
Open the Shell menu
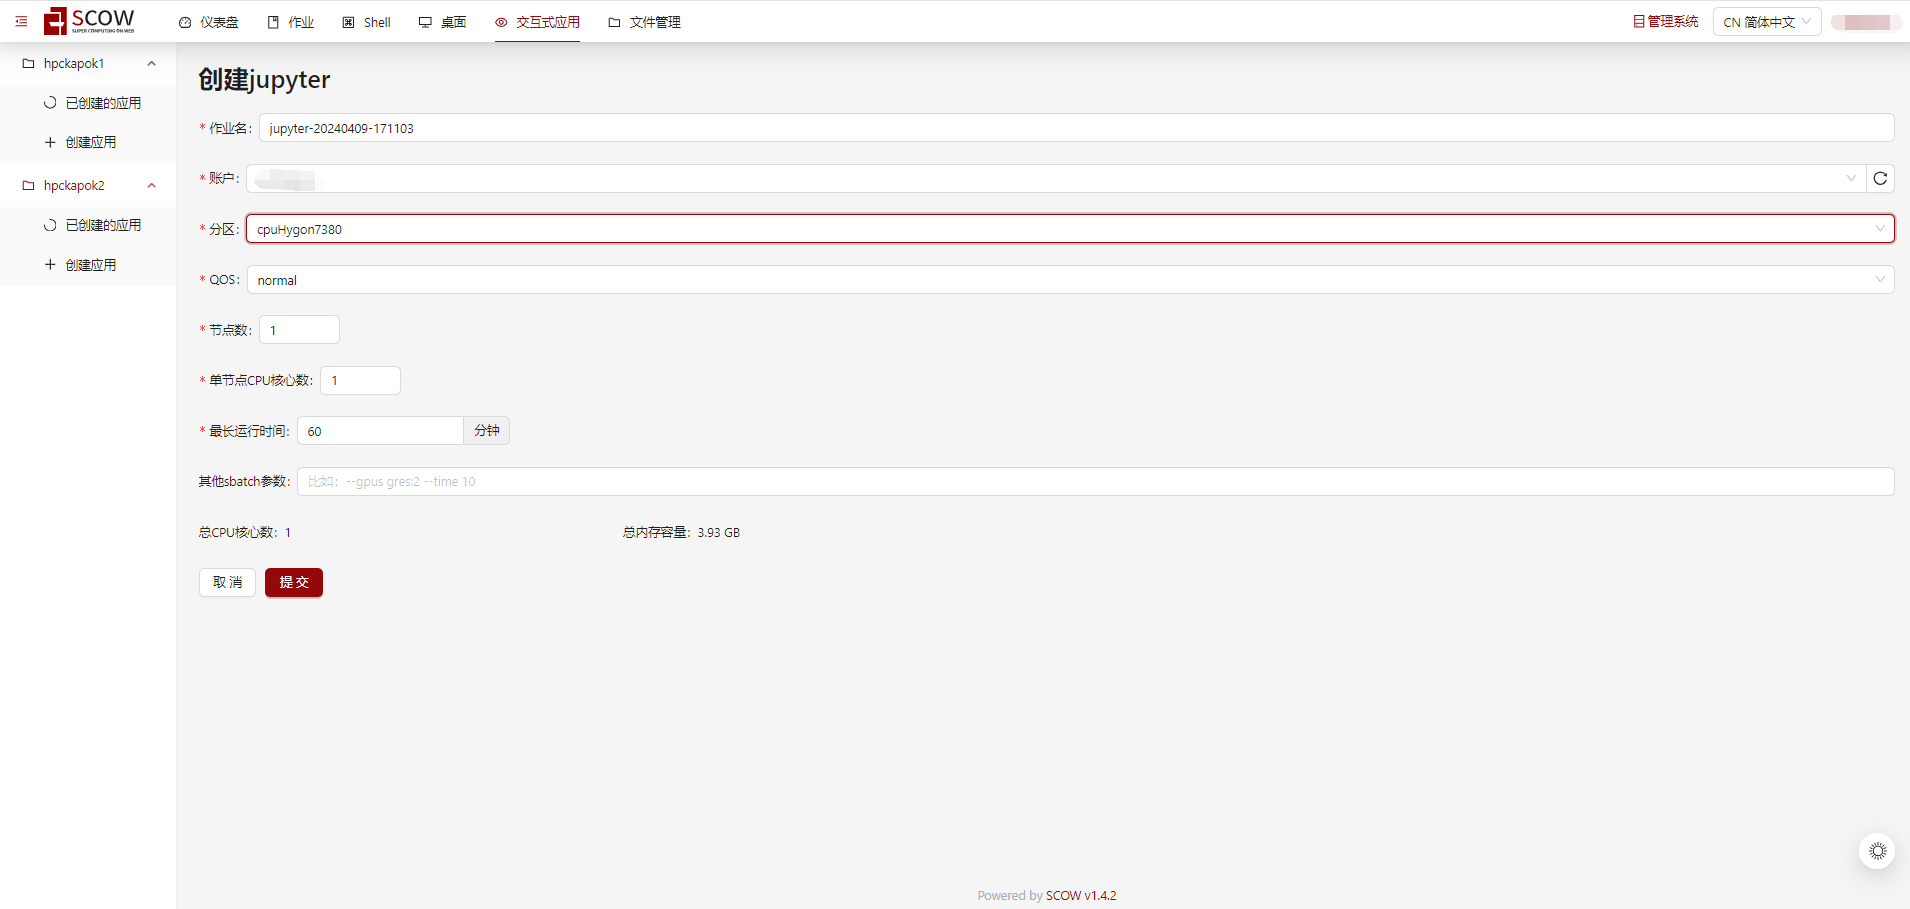coord(367,22)
